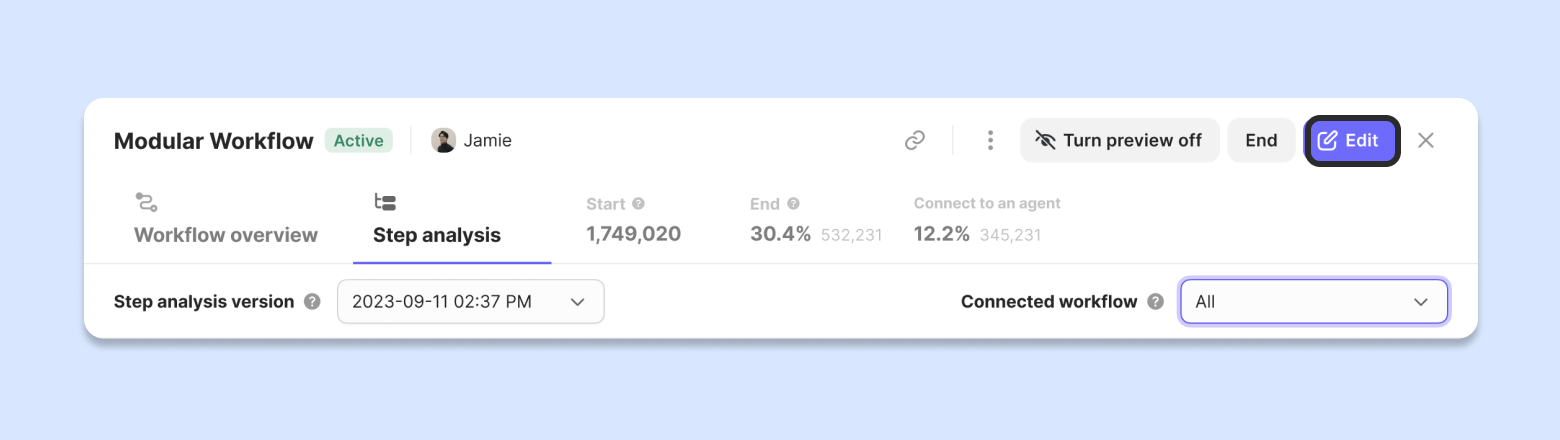The image size is (1560, 440).
Task: Click the Step analysis tab icon
Action: point(385,203)
